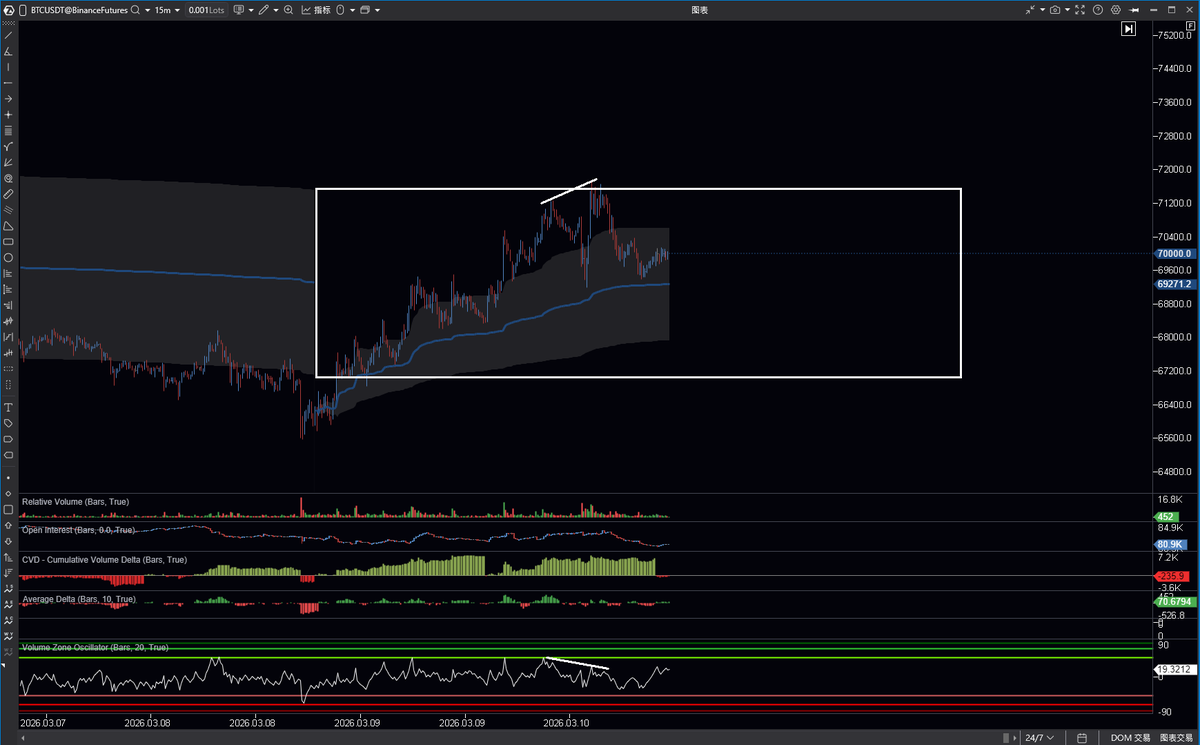Open the 24/7 session dropdown

click(1039, 738)
